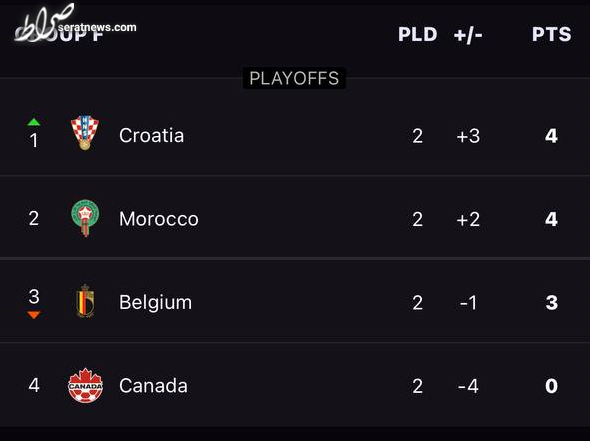Click Belgium's points value 3
The height and width of the screenshot is (441, 590).
(x=552, y=303)
